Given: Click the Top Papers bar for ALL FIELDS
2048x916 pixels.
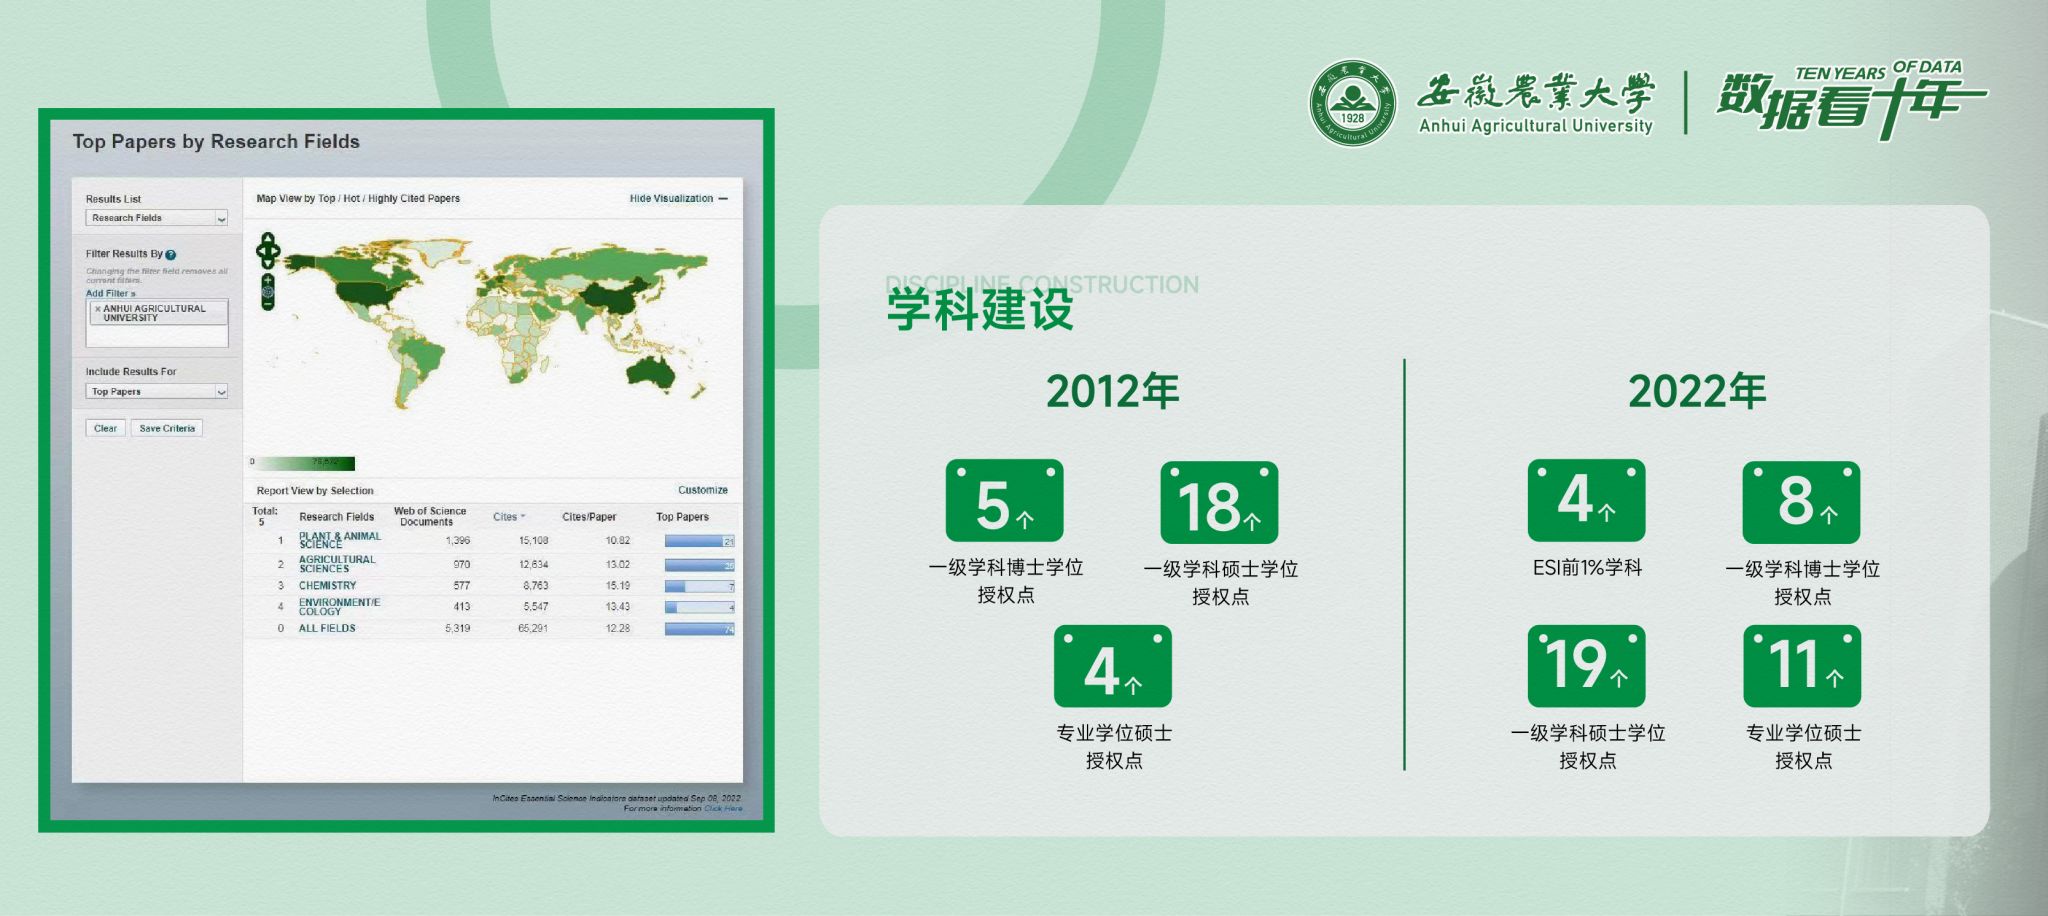Looking at the screenshot, I should coord(699,629).
